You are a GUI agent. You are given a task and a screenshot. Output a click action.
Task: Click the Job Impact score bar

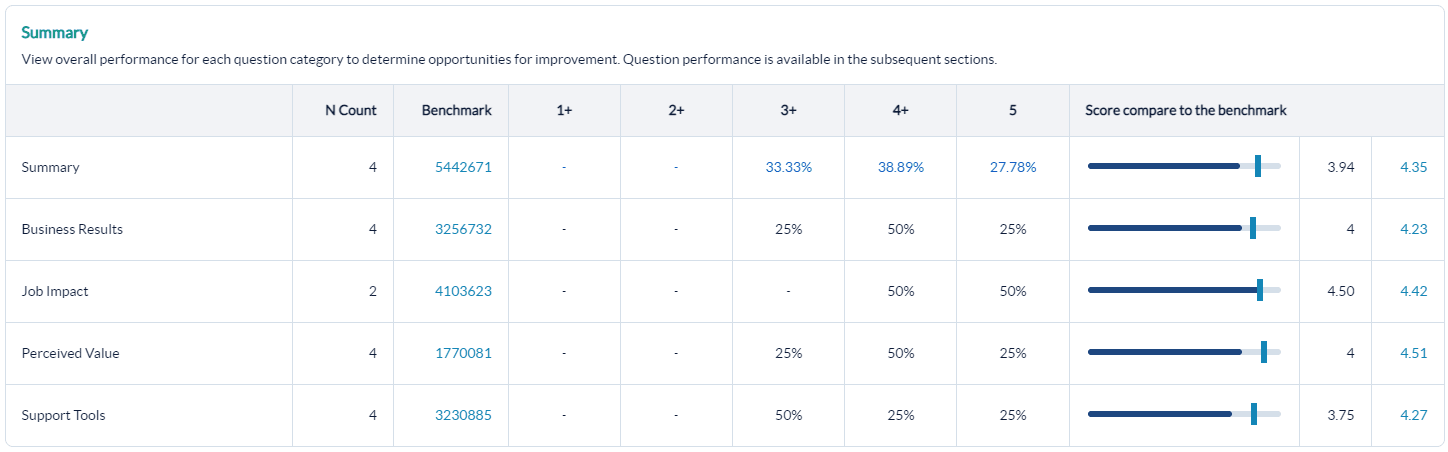click(1183, 291)
